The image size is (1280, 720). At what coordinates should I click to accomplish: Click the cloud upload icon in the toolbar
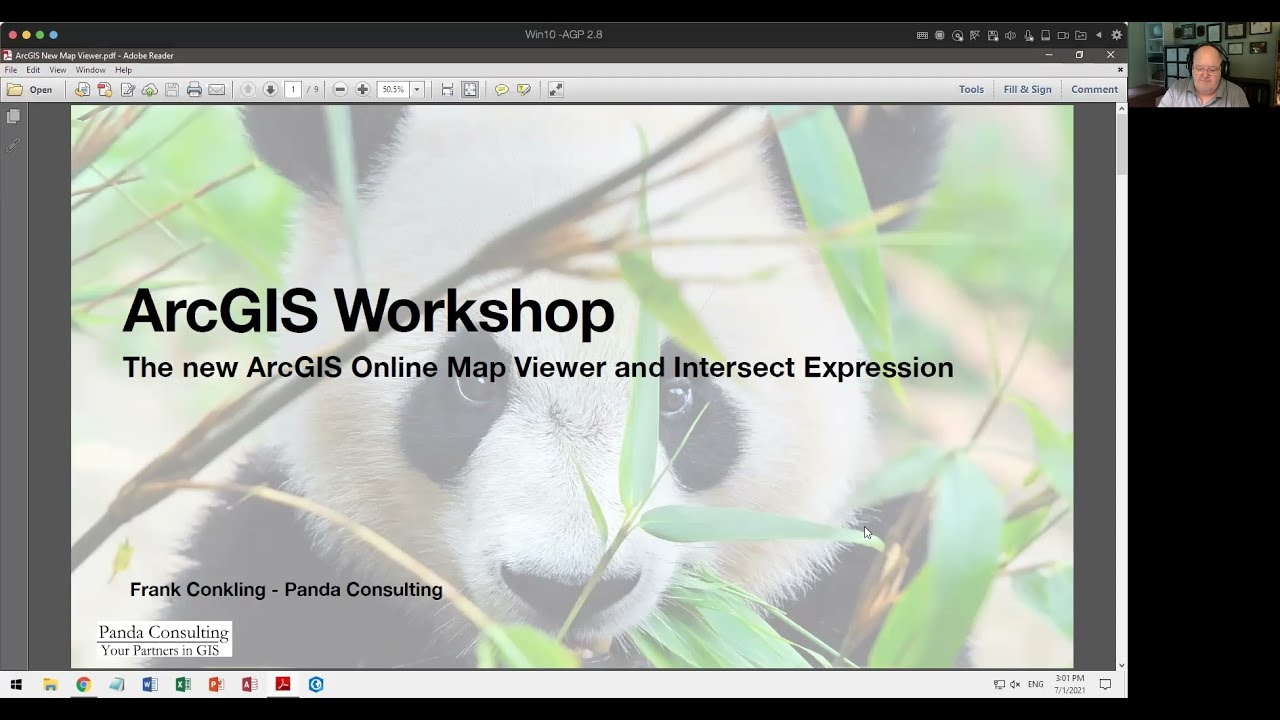click(150, 89)
